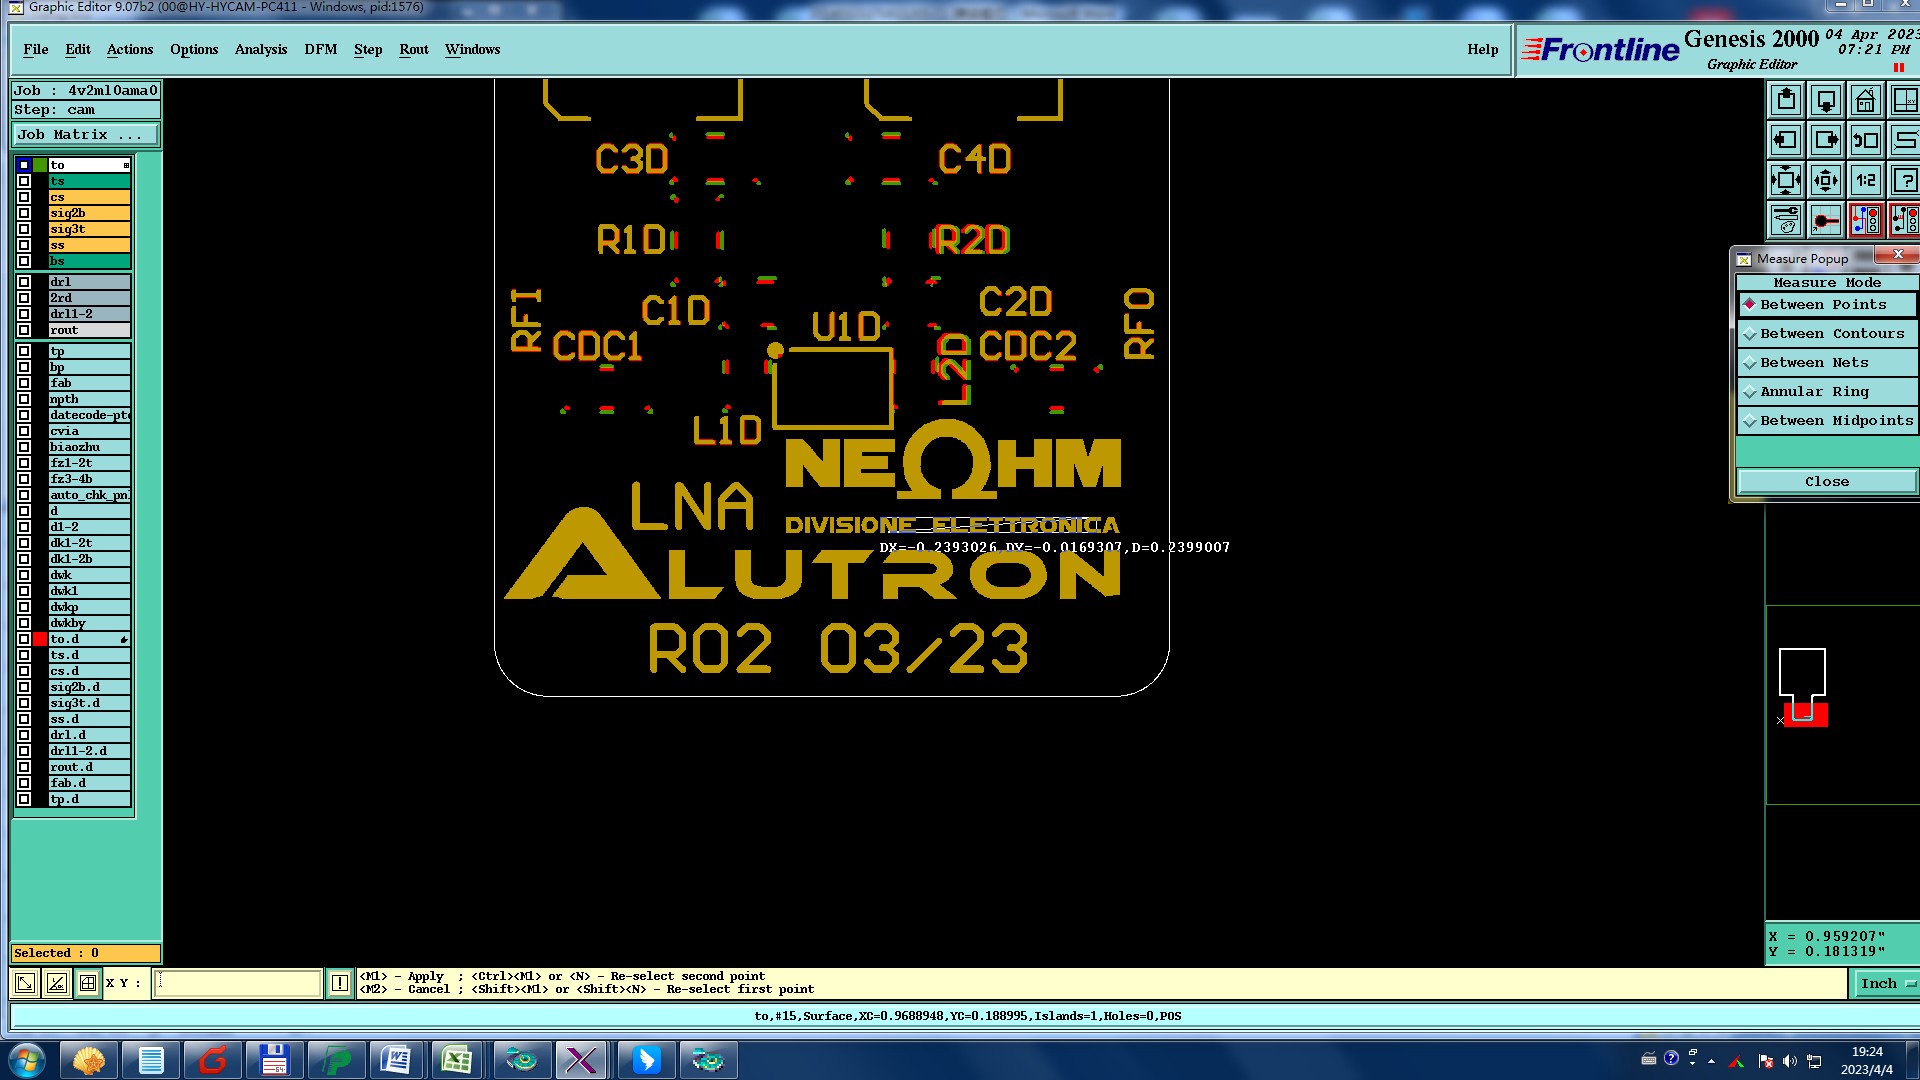
Task: Select the dwkby layer row
Action: (x=90, y=623)
